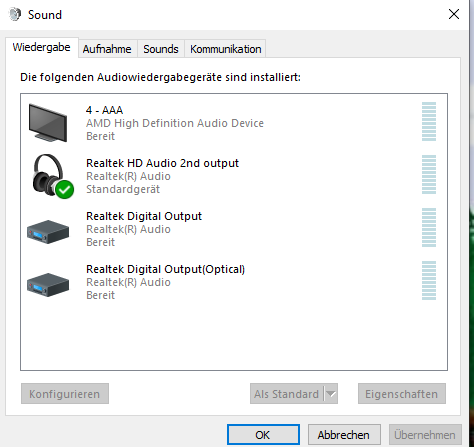Click "AMD High Definition Audio Device" text
The height and width of the screenshot is (447, 474).
point(175,123)
